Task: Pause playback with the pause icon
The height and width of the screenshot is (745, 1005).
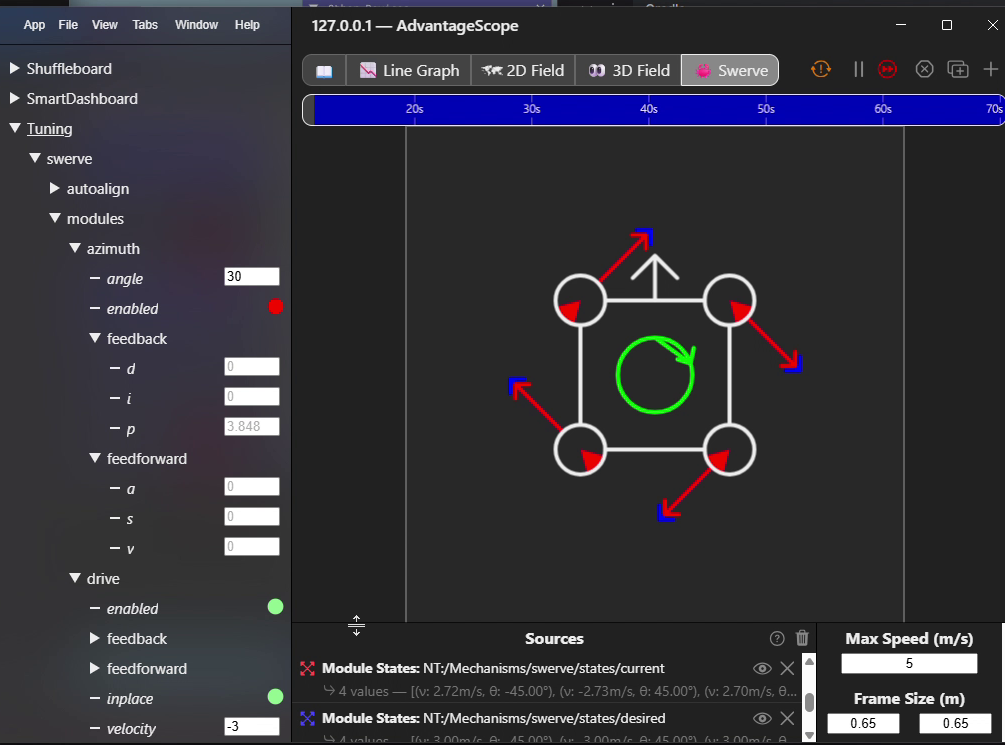Action: click(x=858, y=69)
